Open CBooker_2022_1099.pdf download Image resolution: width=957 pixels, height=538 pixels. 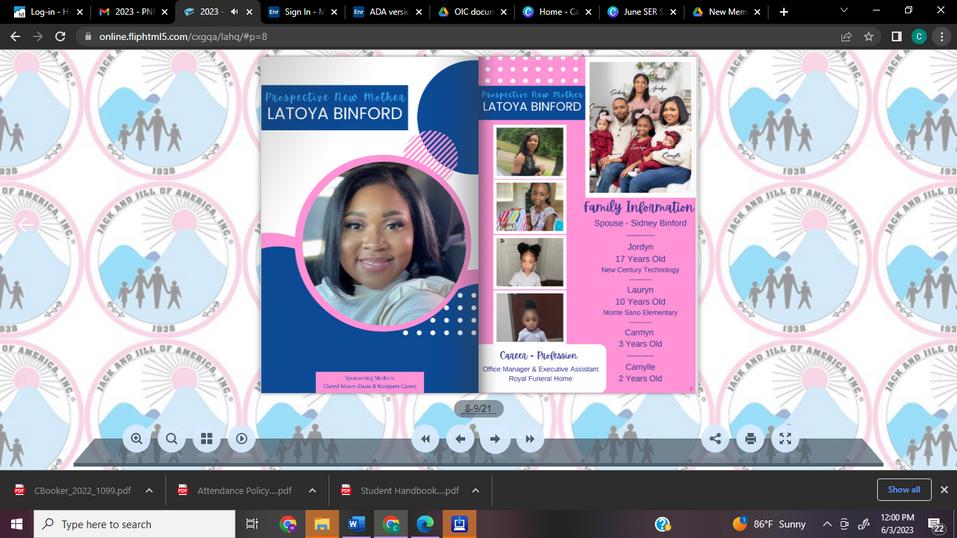(74, 490)
